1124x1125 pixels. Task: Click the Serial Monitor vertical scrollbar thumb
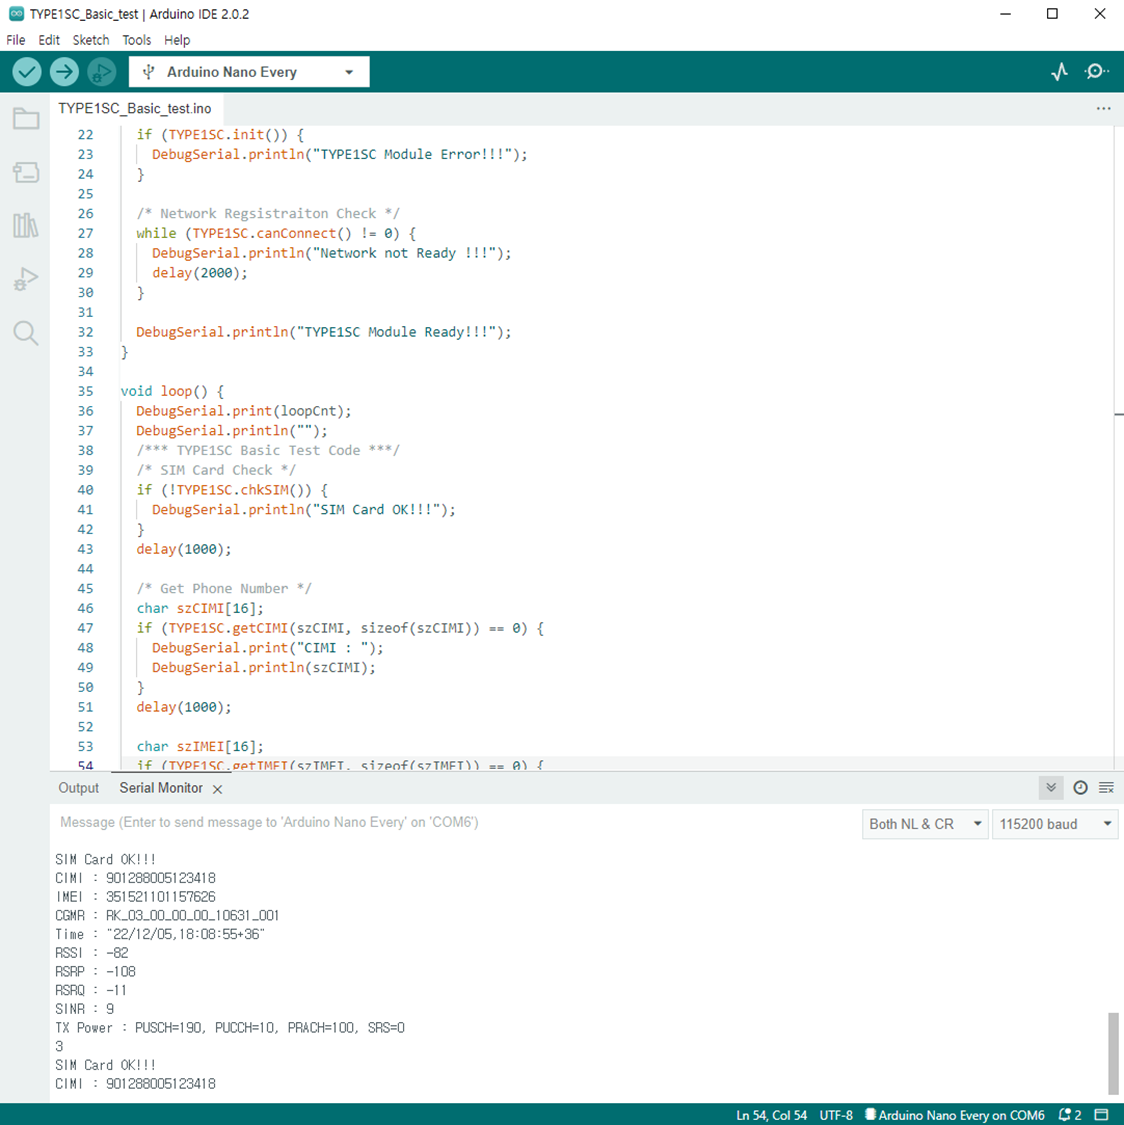pyautogui.click(x=1113, y=1053)
